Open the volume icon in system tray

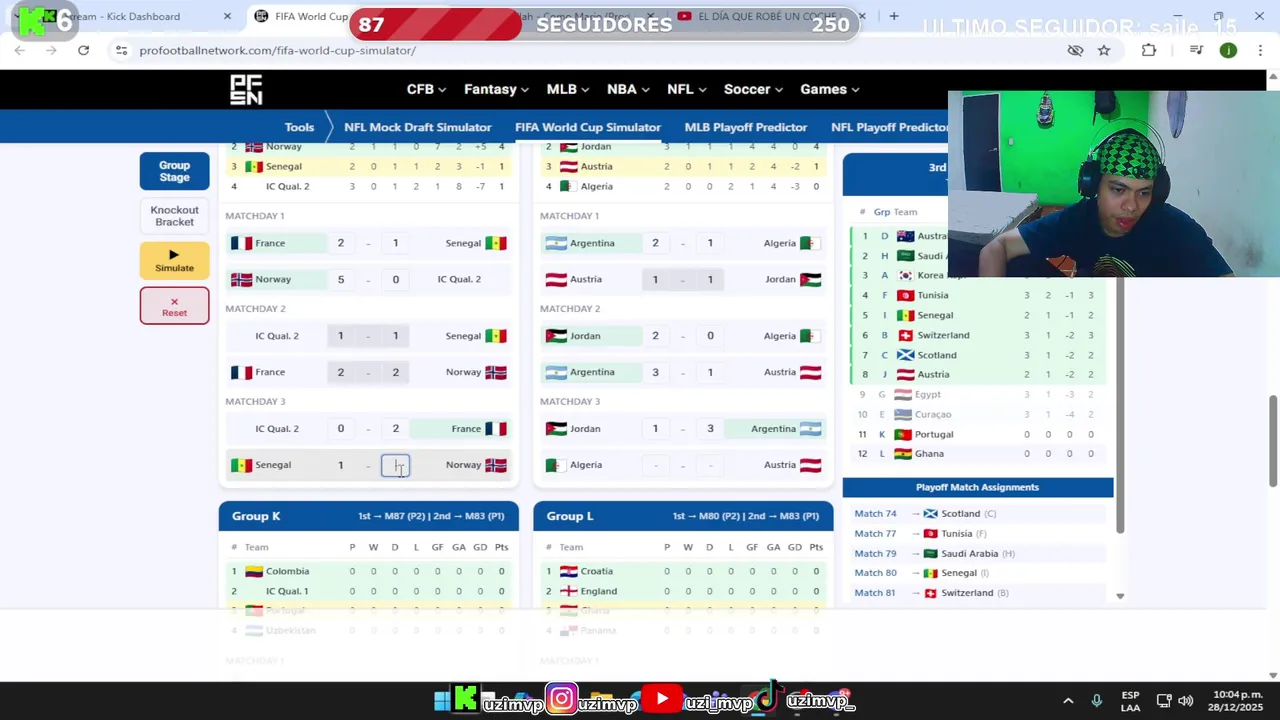click(x=1186, y=701)
